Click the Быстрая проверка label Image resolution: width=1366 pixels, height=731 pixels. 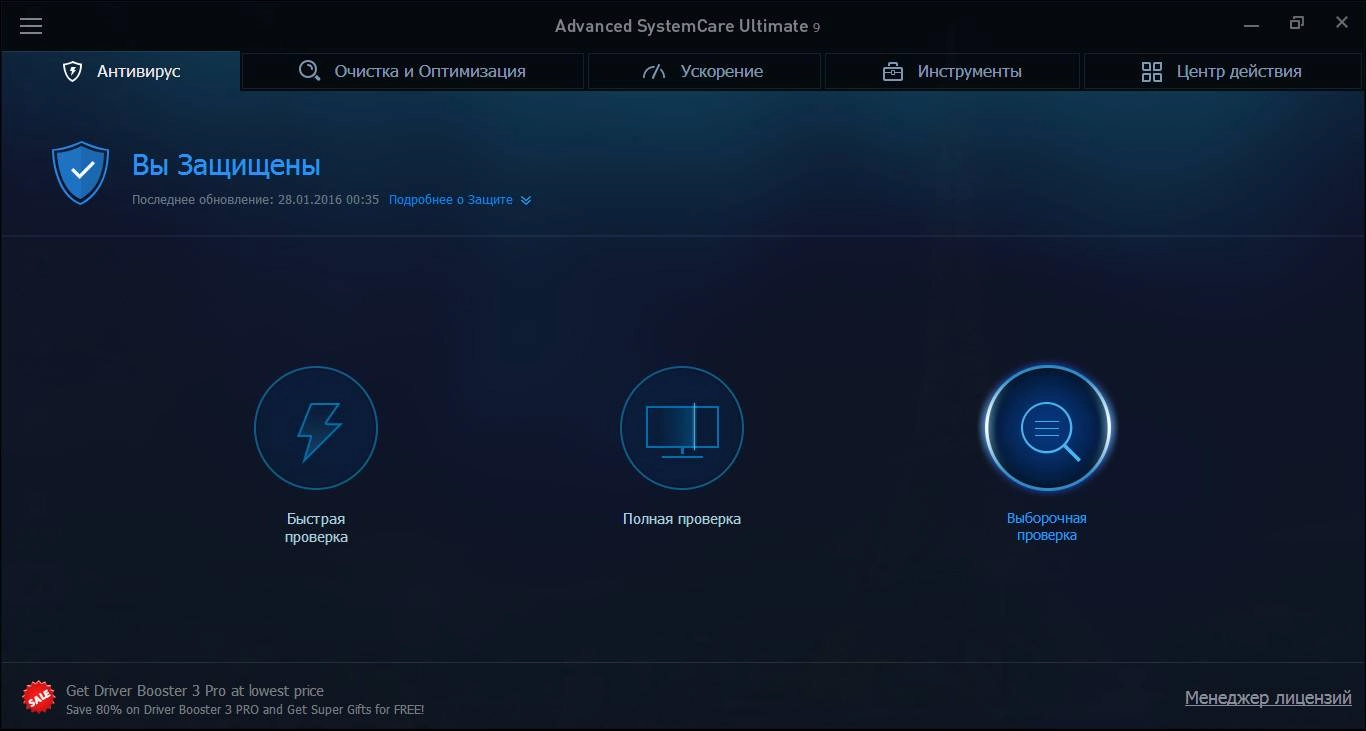[x=316, y=528]
